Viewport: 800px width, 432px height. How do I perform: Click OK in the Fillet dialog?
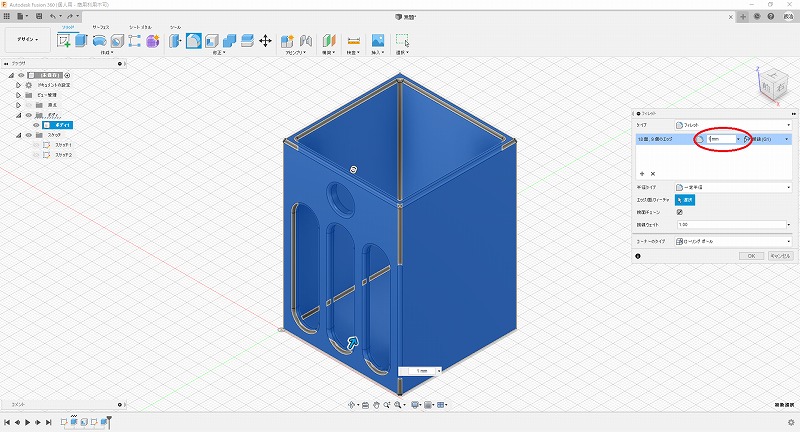point(751,256)
